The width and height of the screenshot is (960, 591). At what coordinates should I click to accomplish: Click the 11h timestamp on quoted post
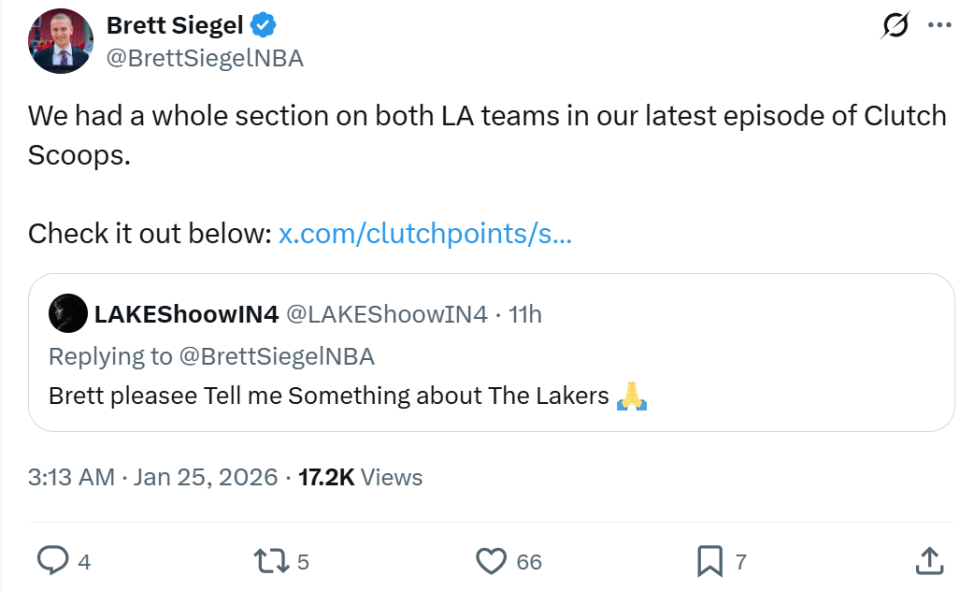click(525, 315)
